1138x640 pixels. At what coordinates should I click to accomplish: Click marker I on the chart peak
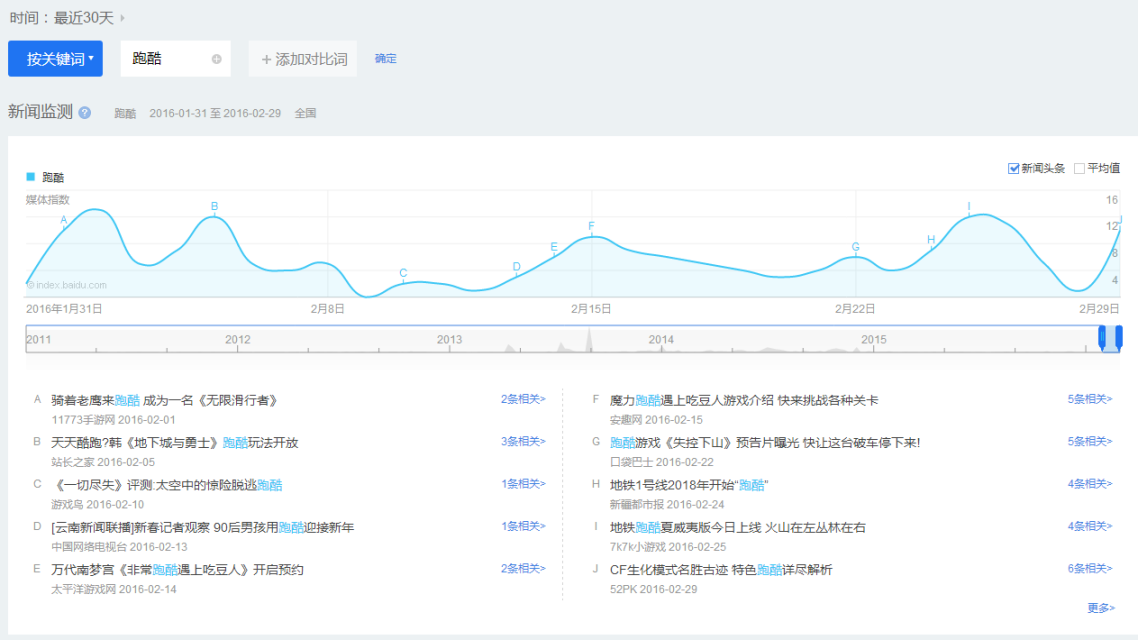point(969,206)
